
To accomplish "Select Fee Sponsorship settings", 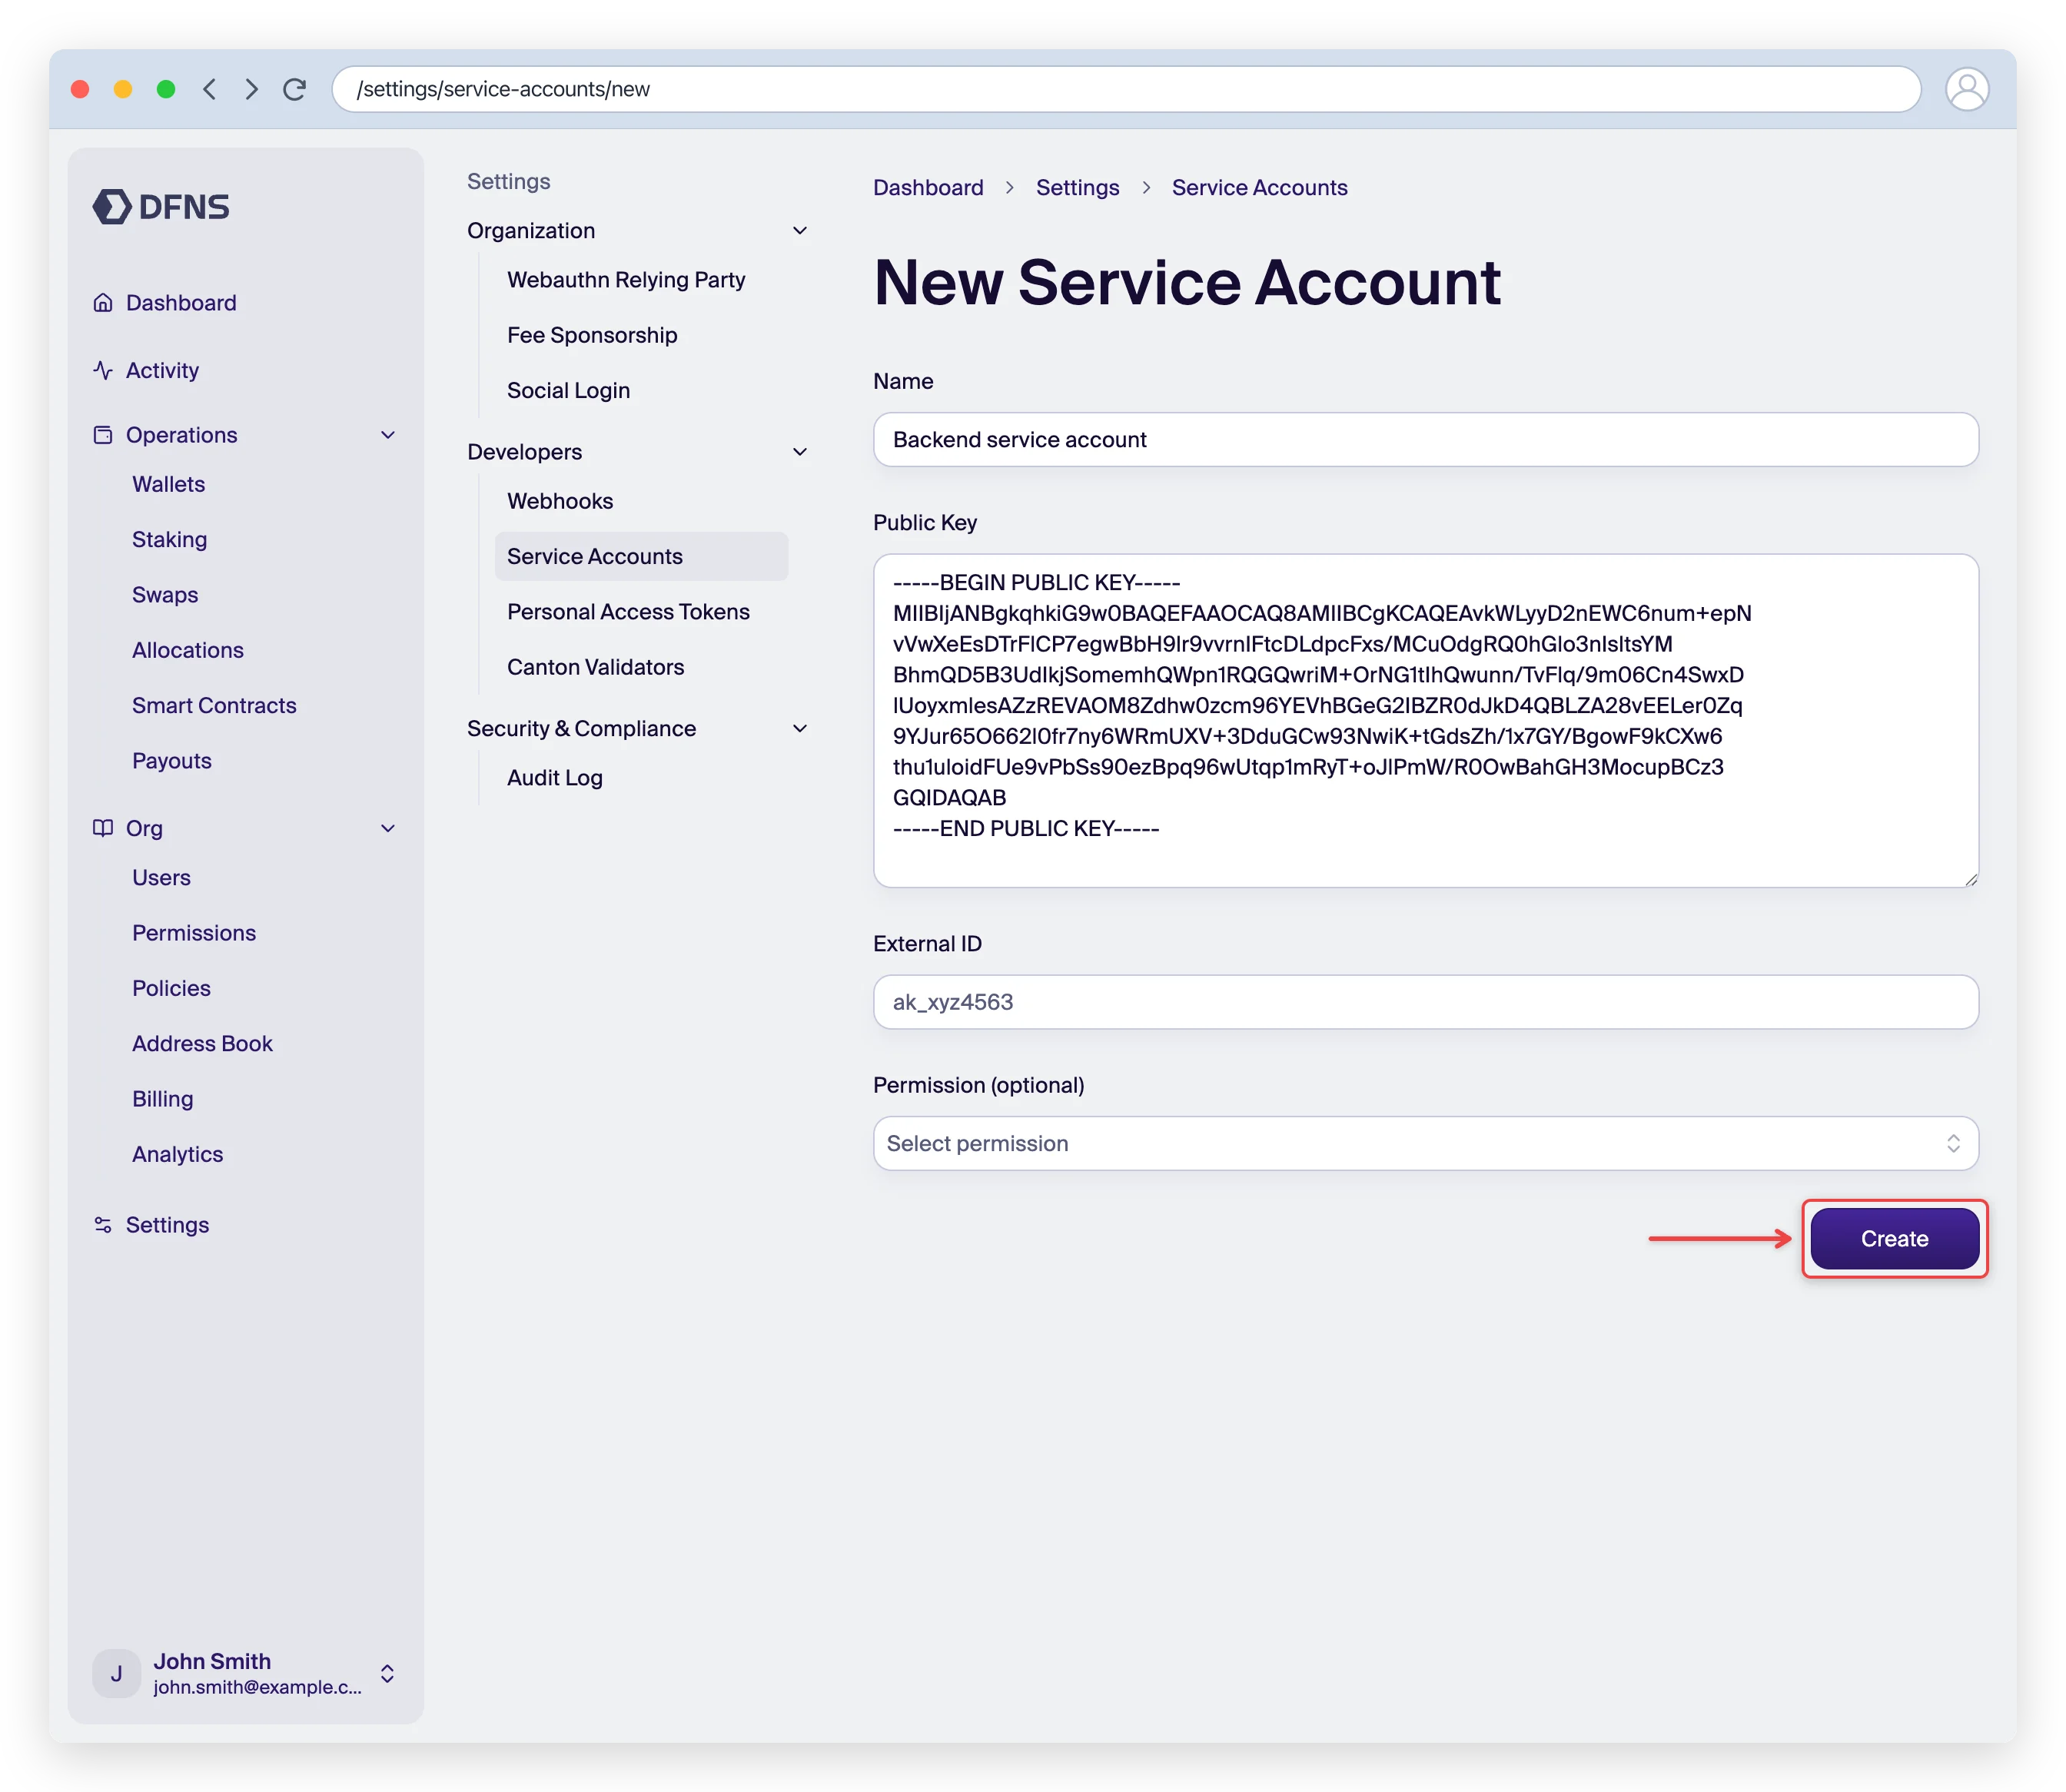I will pyautogui.click(x=592, y=335).
